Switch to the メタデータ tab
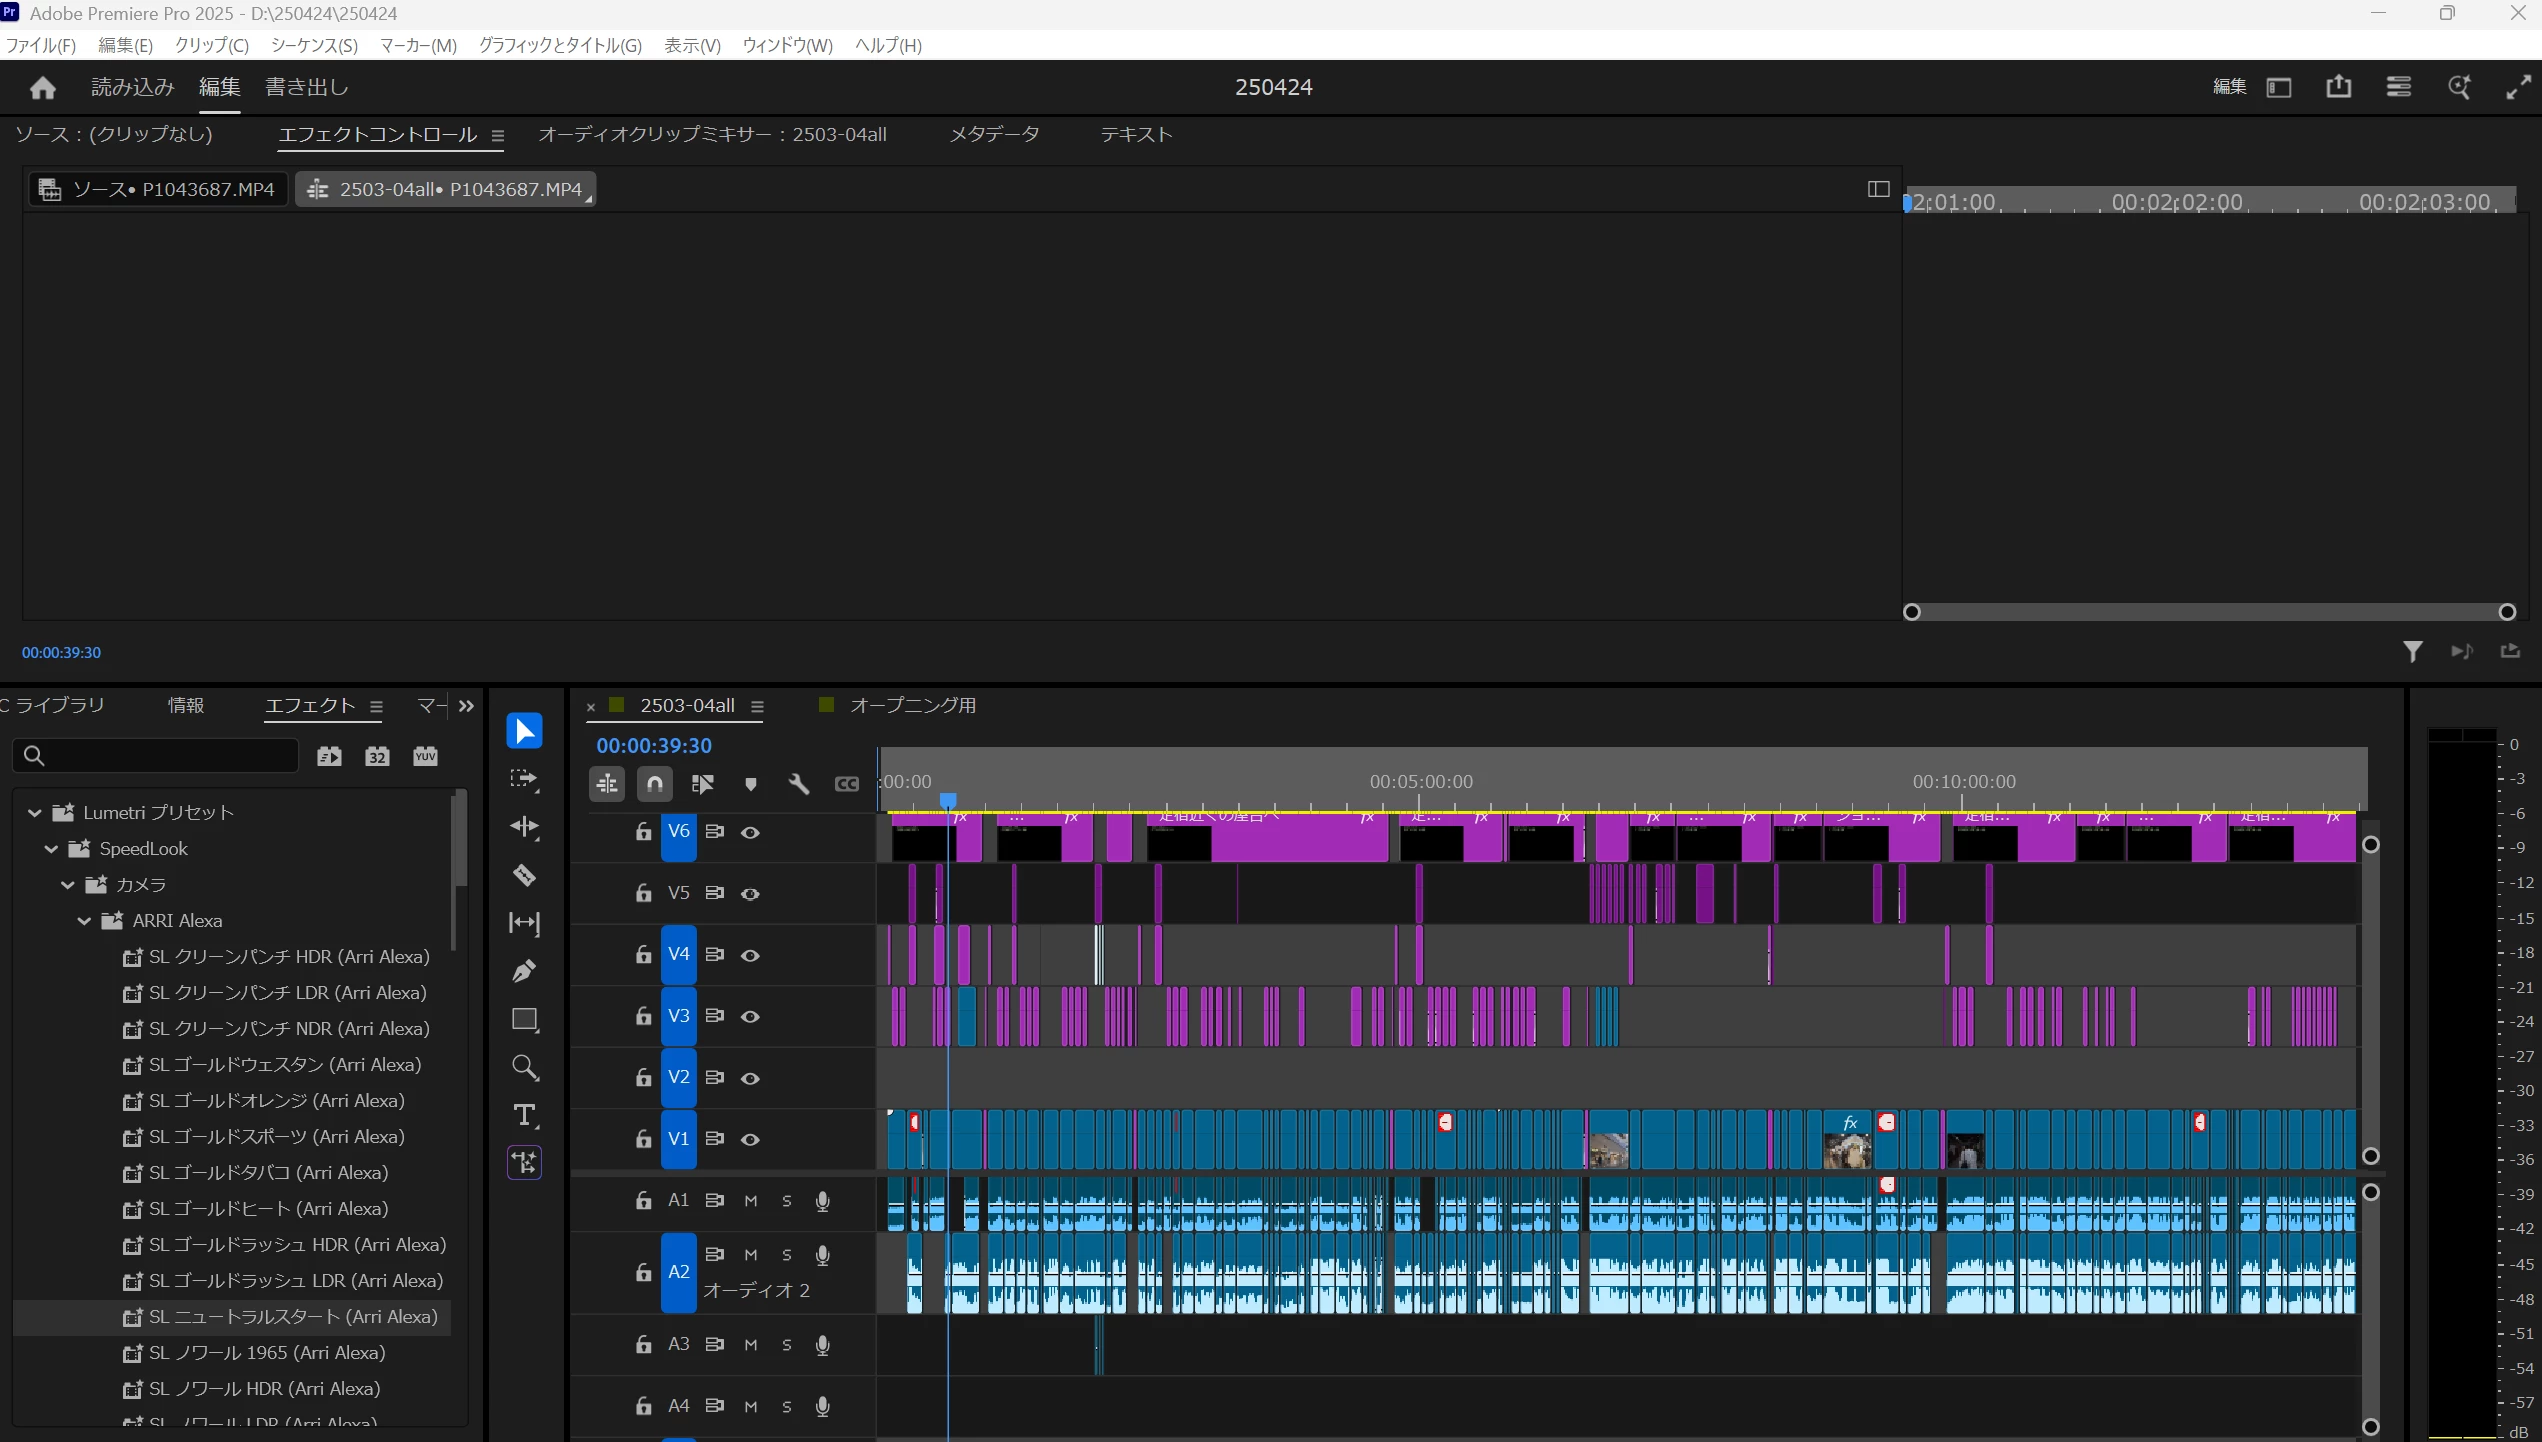The image size is (2542, 1442). tap(993, 134)
